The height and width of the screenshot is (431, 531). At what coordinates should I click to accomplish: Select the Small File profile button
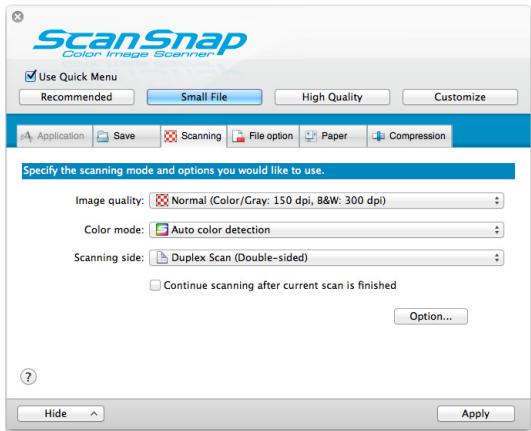(x=204, y=97)
